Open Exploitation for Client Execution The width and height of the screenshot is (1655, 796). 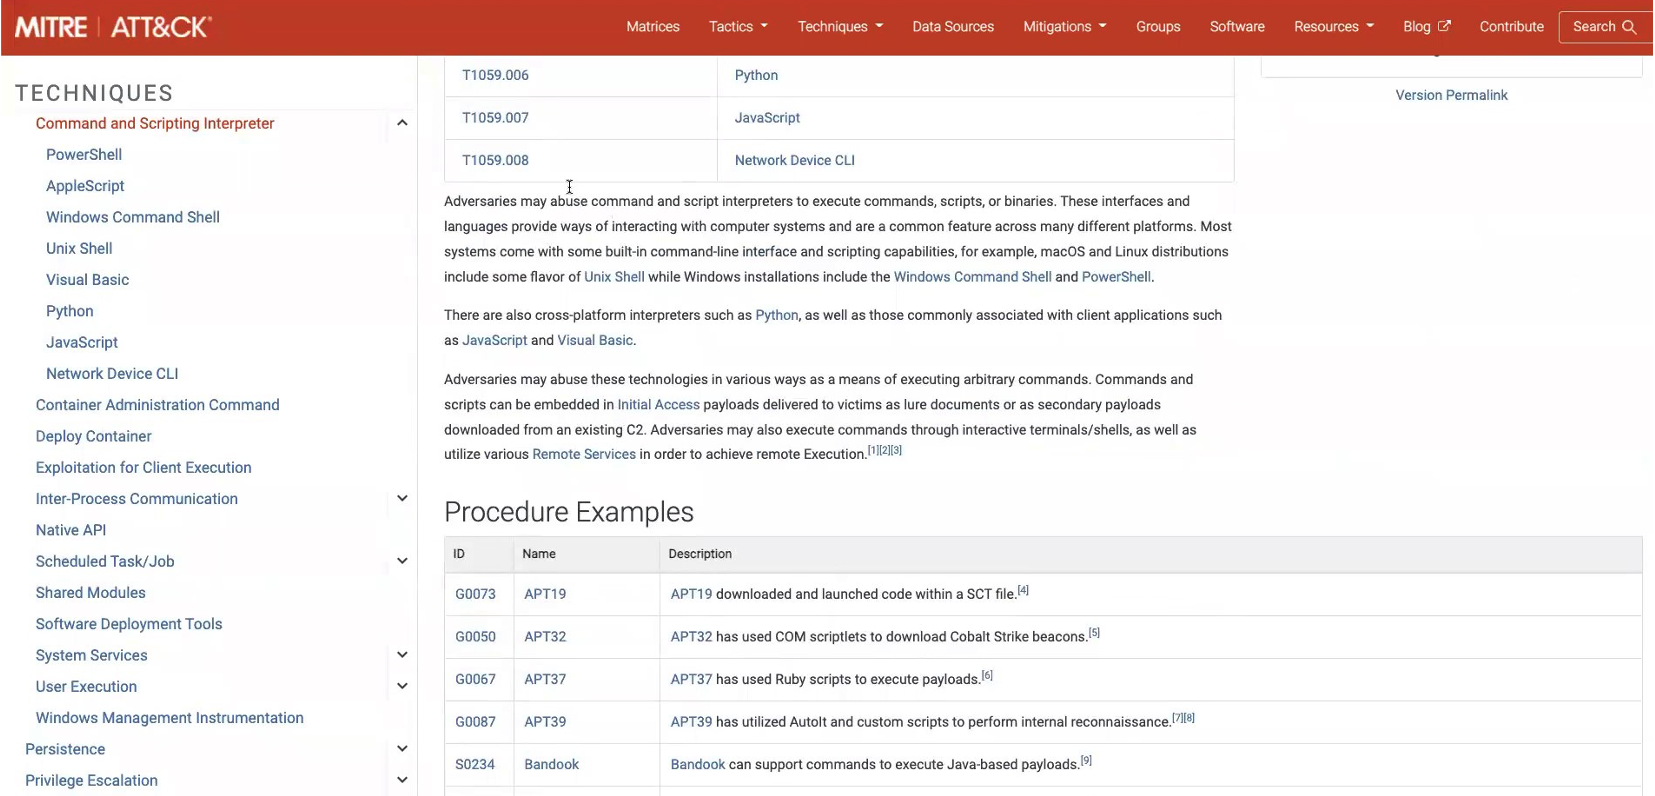[144, 467]
